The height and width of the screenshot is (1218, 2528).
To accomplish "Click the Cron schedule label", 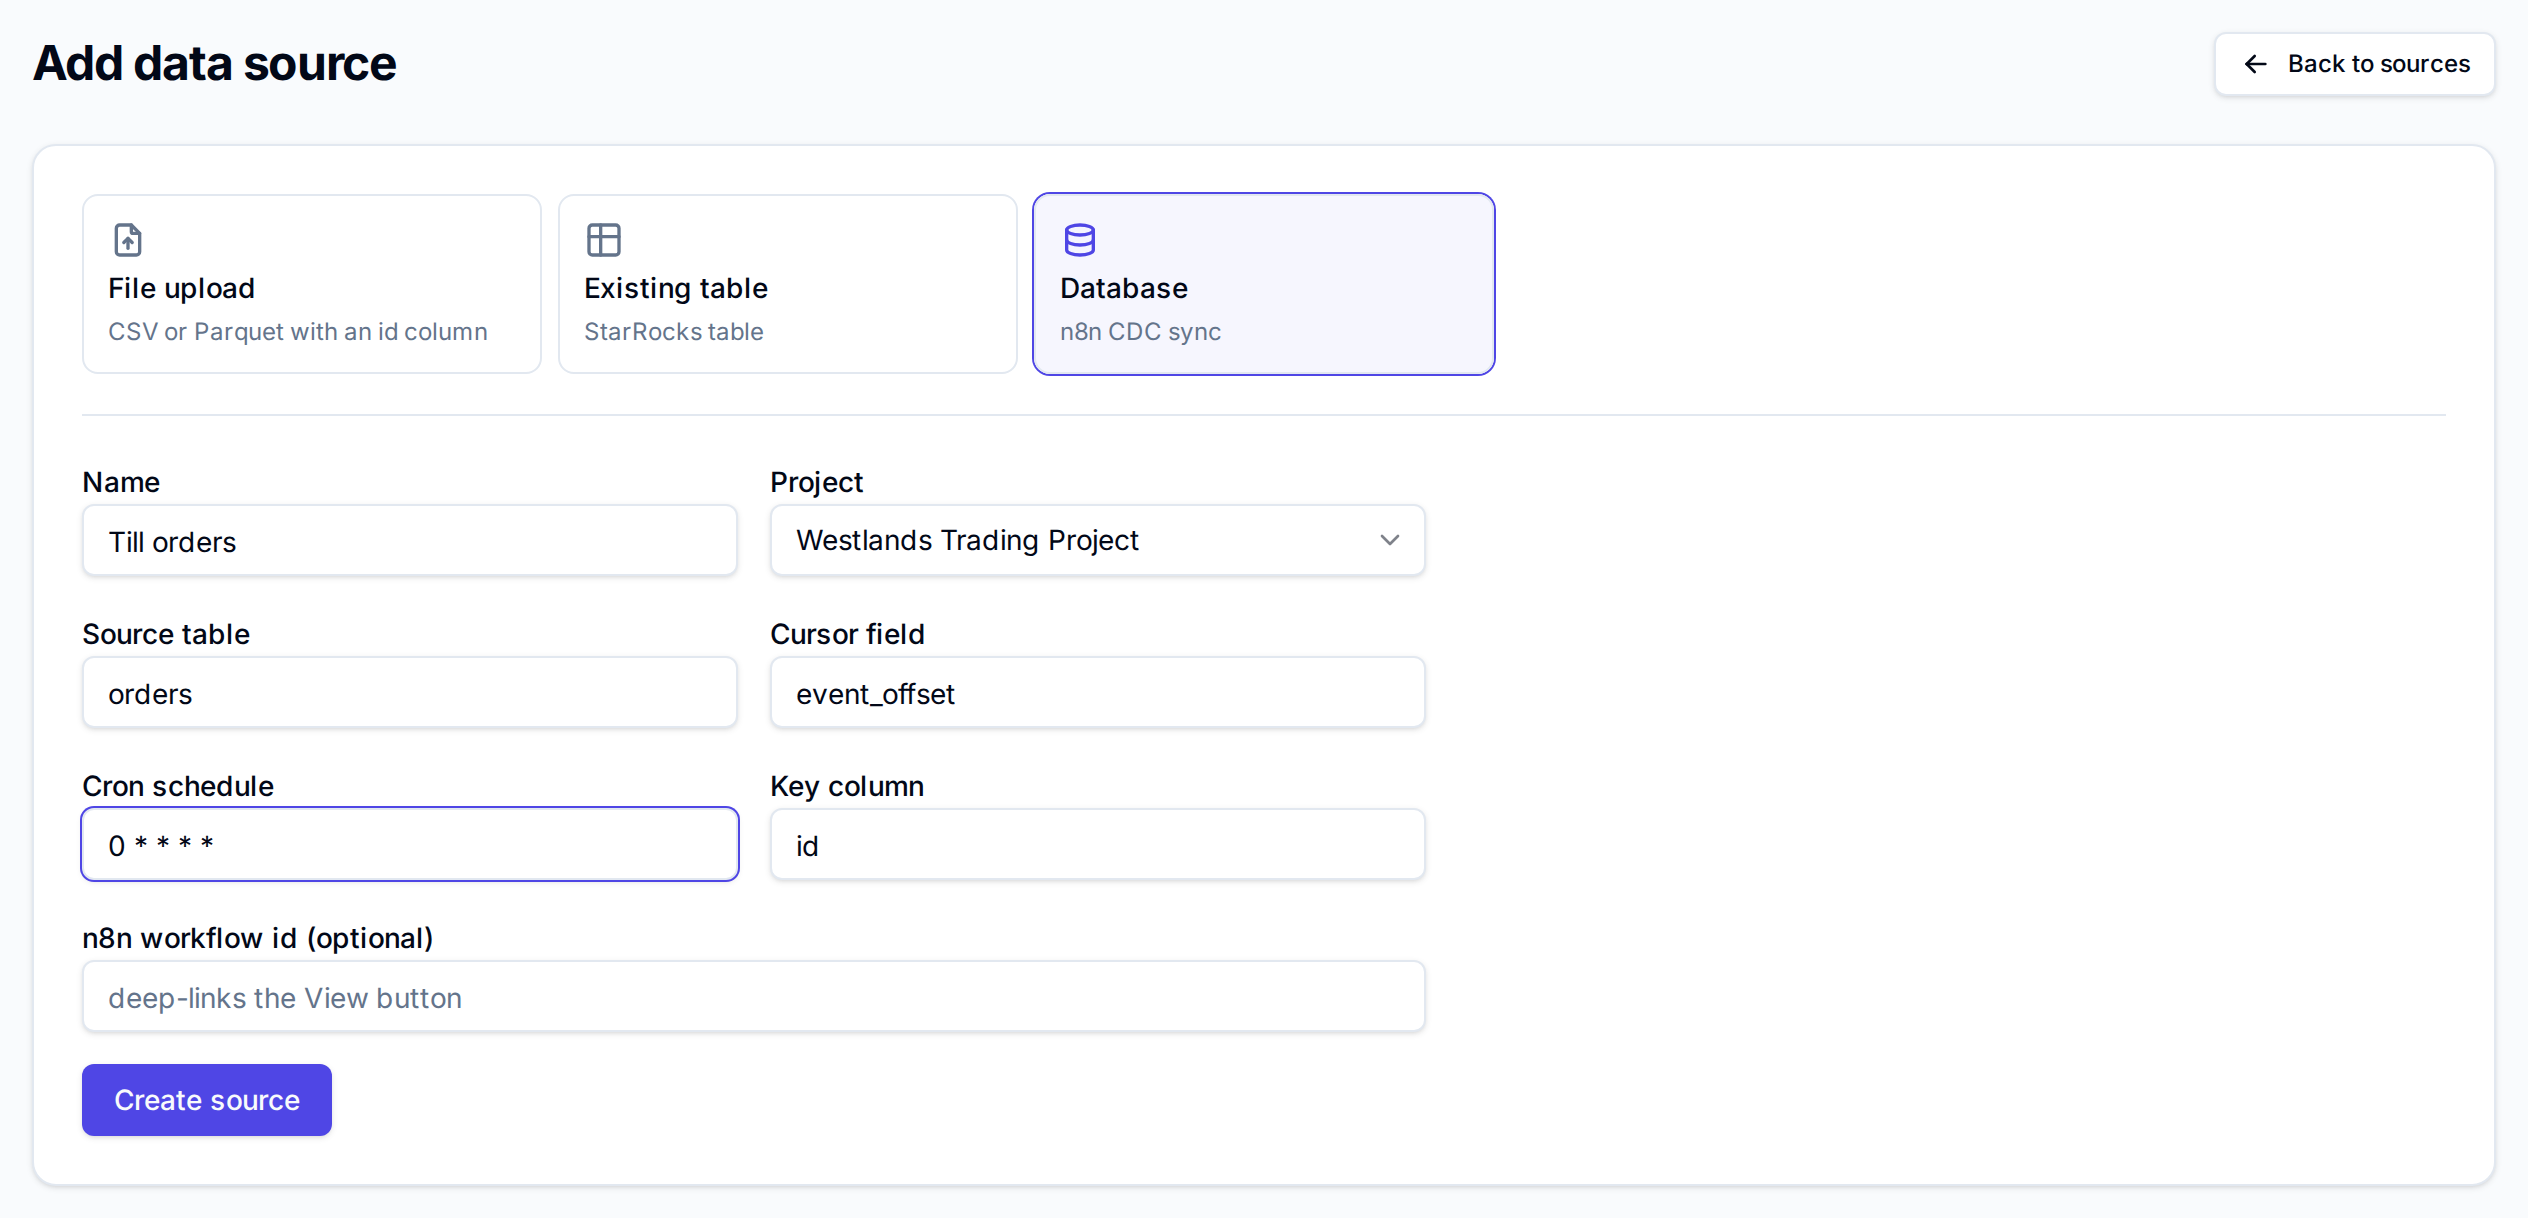I will (178, 786).
